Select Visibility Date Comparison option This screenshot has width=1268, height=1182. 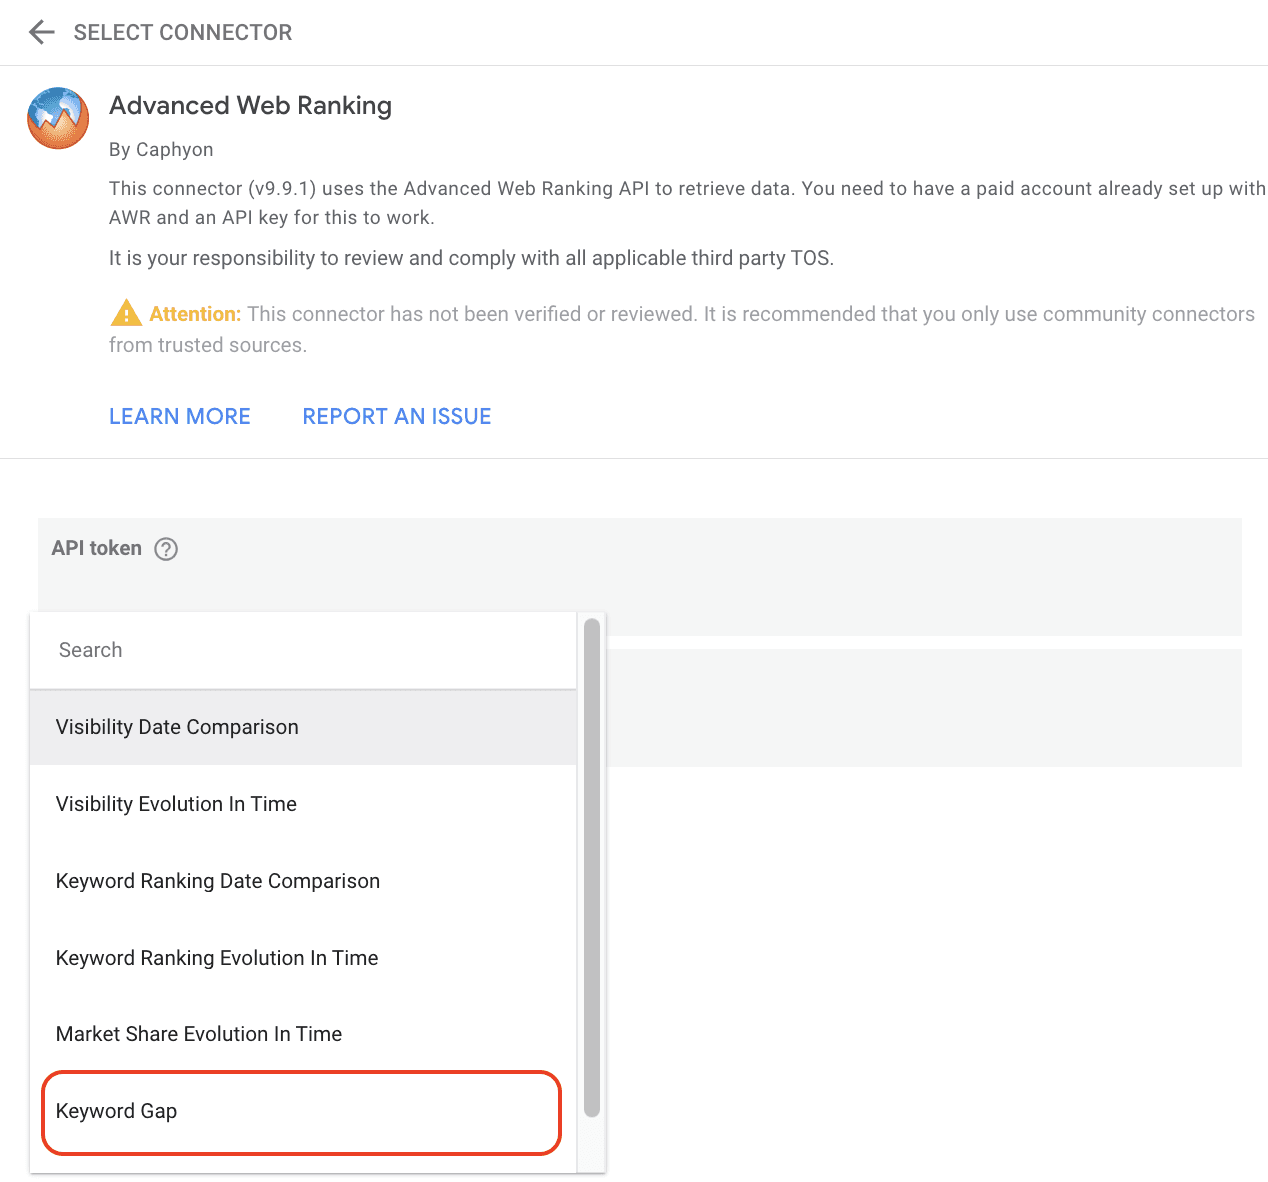pyautogui.click(x=303, y=727)
